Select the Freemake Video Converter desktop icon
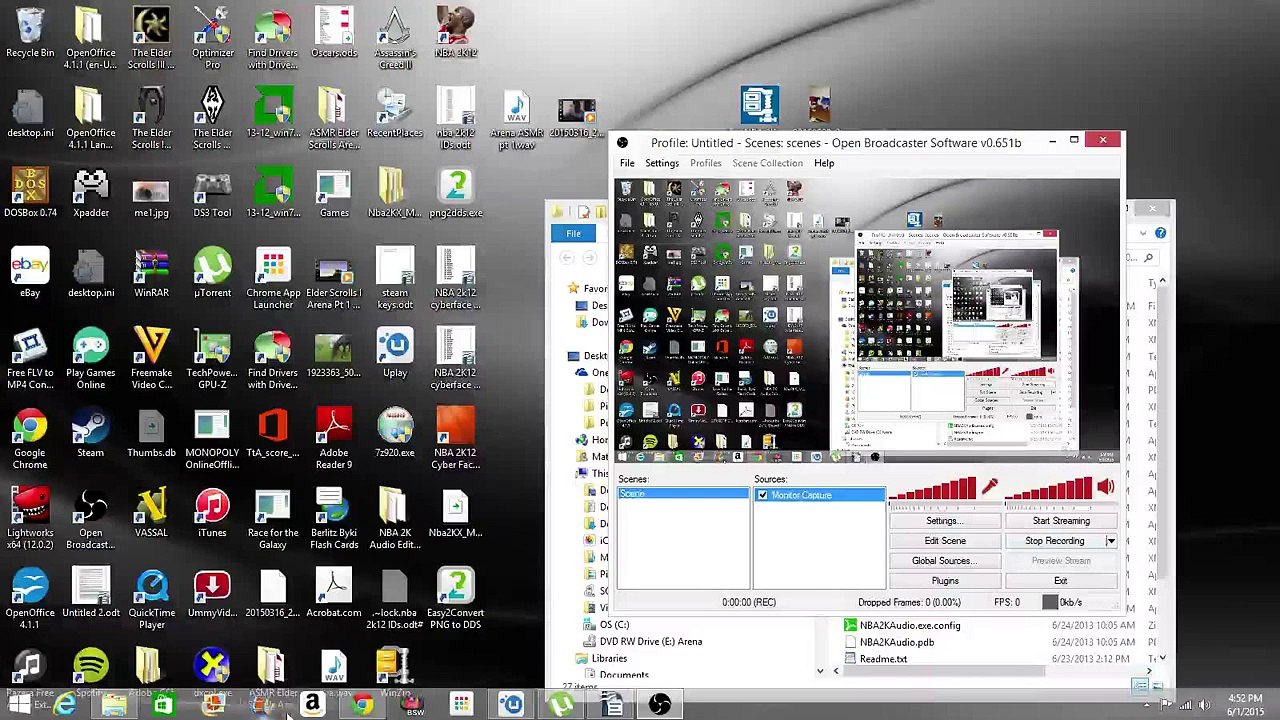The height and width of the screenshot is (720, 1280). pyautogui.click(x=152, y=359)
